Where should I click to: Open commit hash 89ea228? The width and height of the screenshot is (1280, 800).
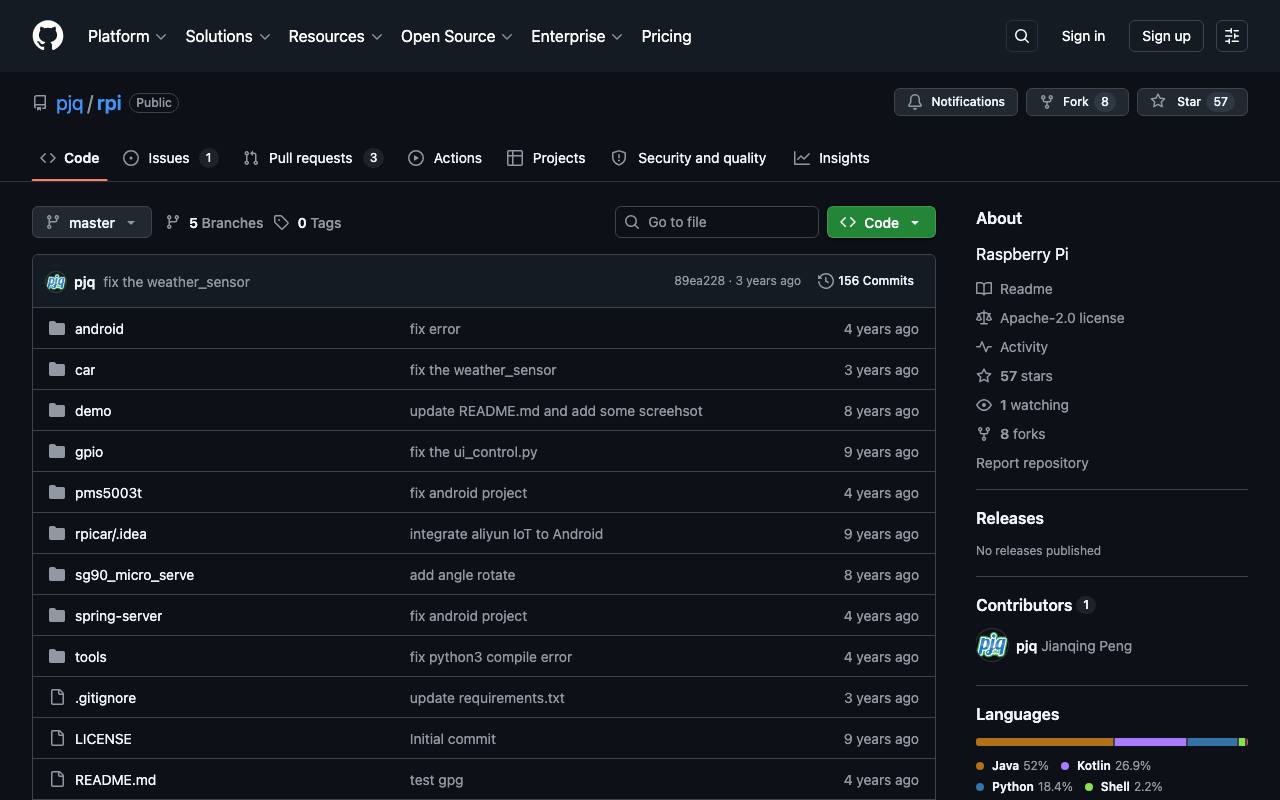tap(699, 281)
